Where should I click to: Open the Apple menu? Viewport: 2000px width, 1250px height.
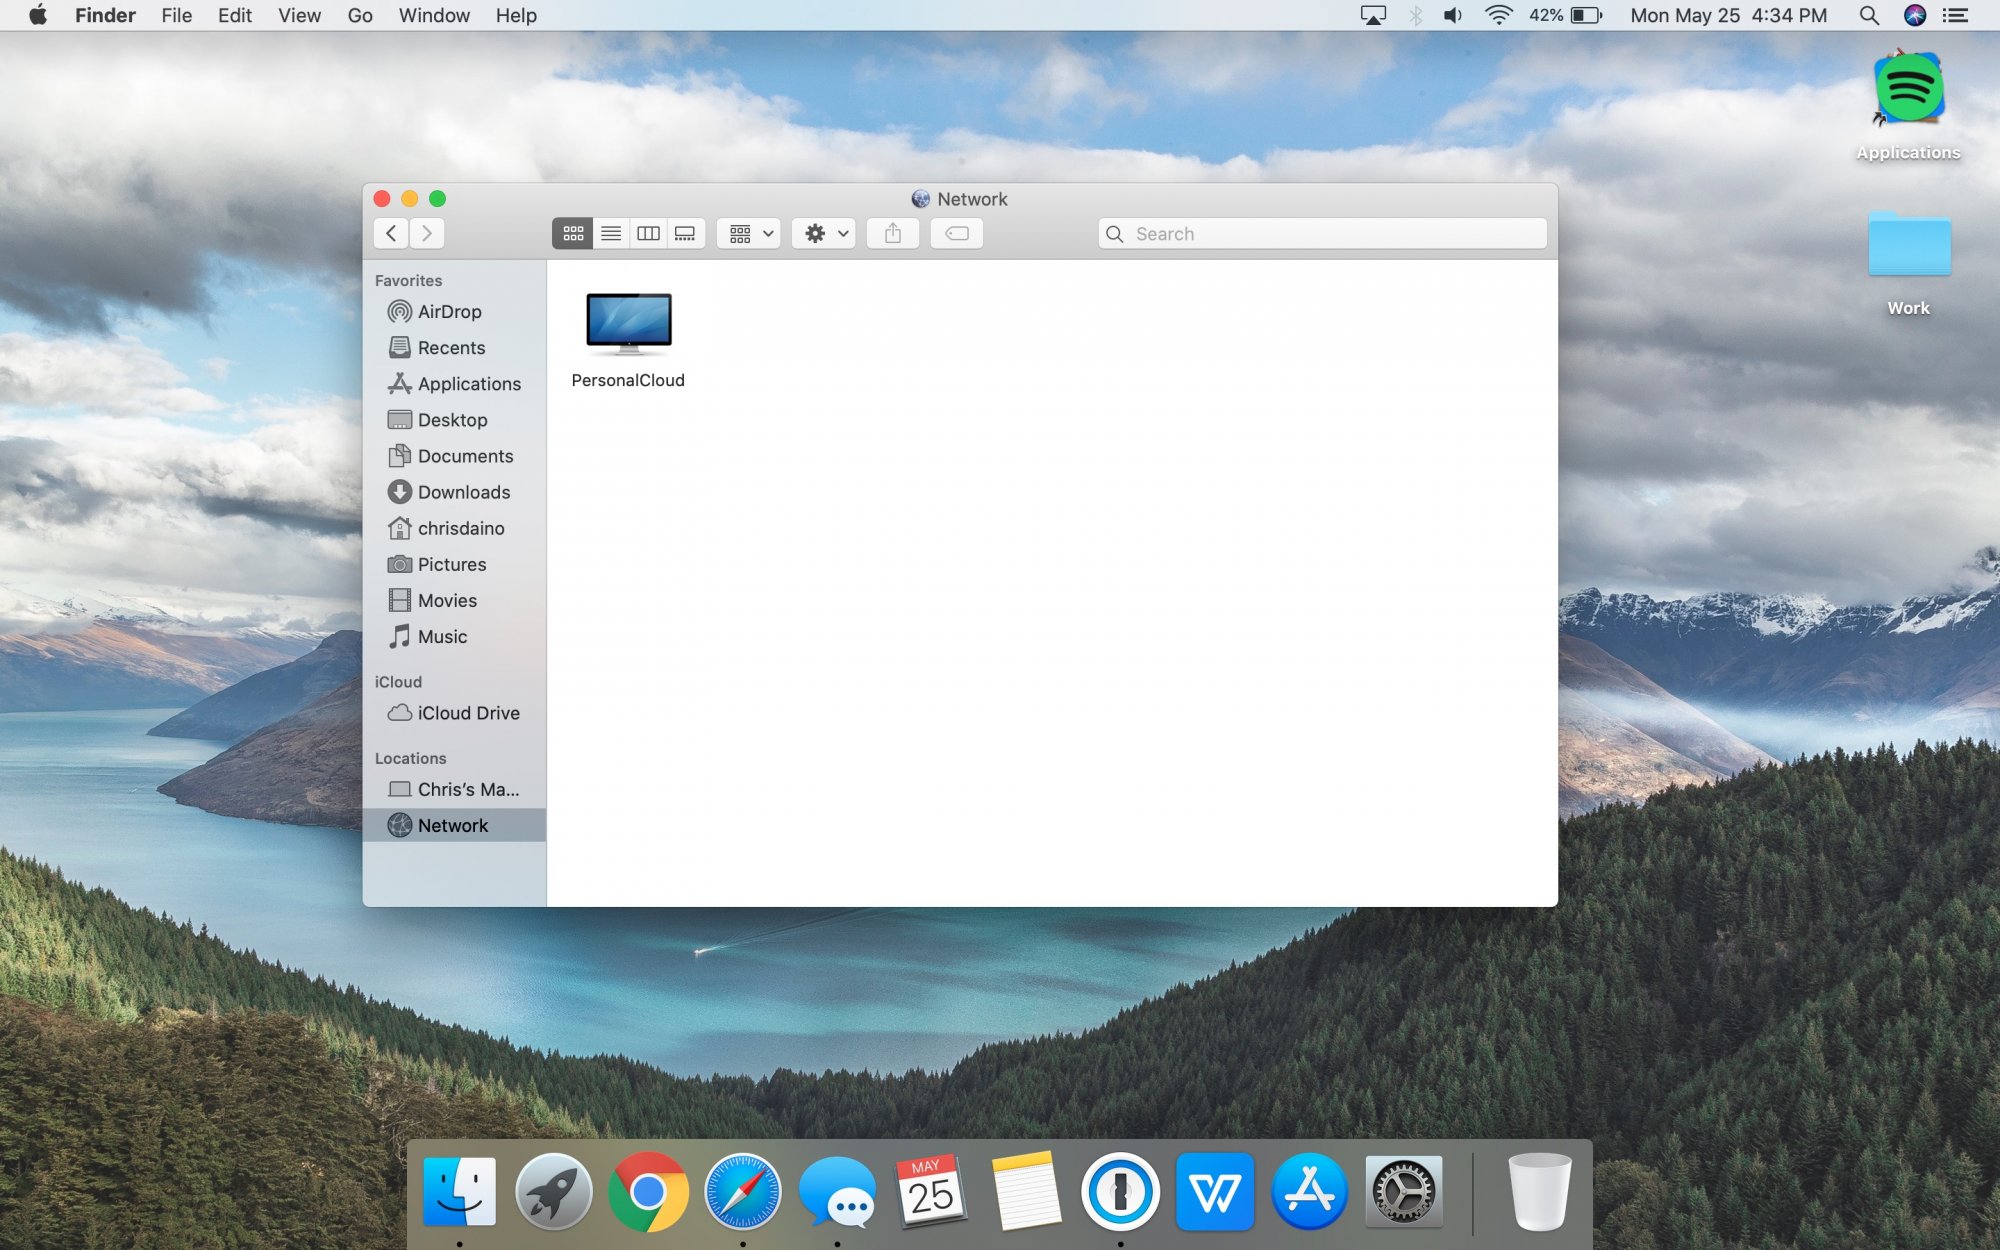(x=38, y=15)
